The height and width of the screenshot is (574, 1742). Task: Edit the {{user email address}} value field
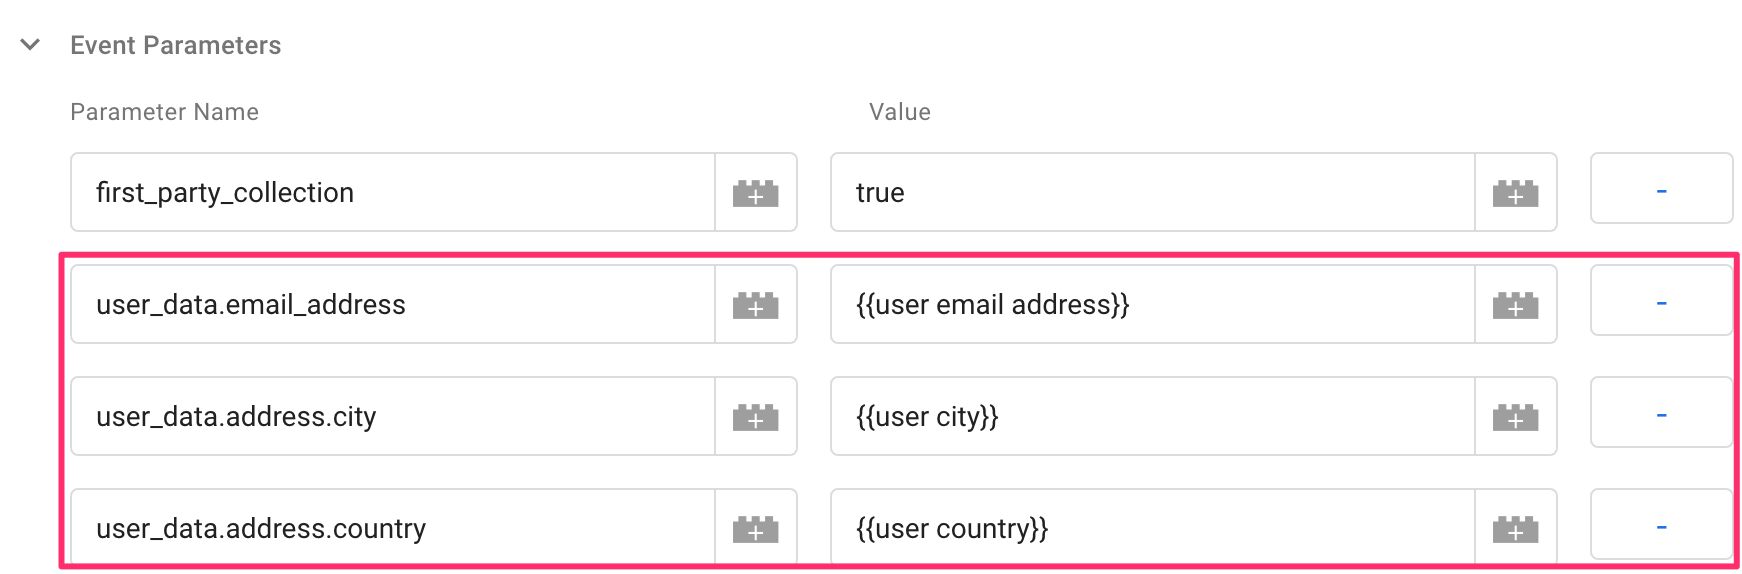pos(1153,304)
